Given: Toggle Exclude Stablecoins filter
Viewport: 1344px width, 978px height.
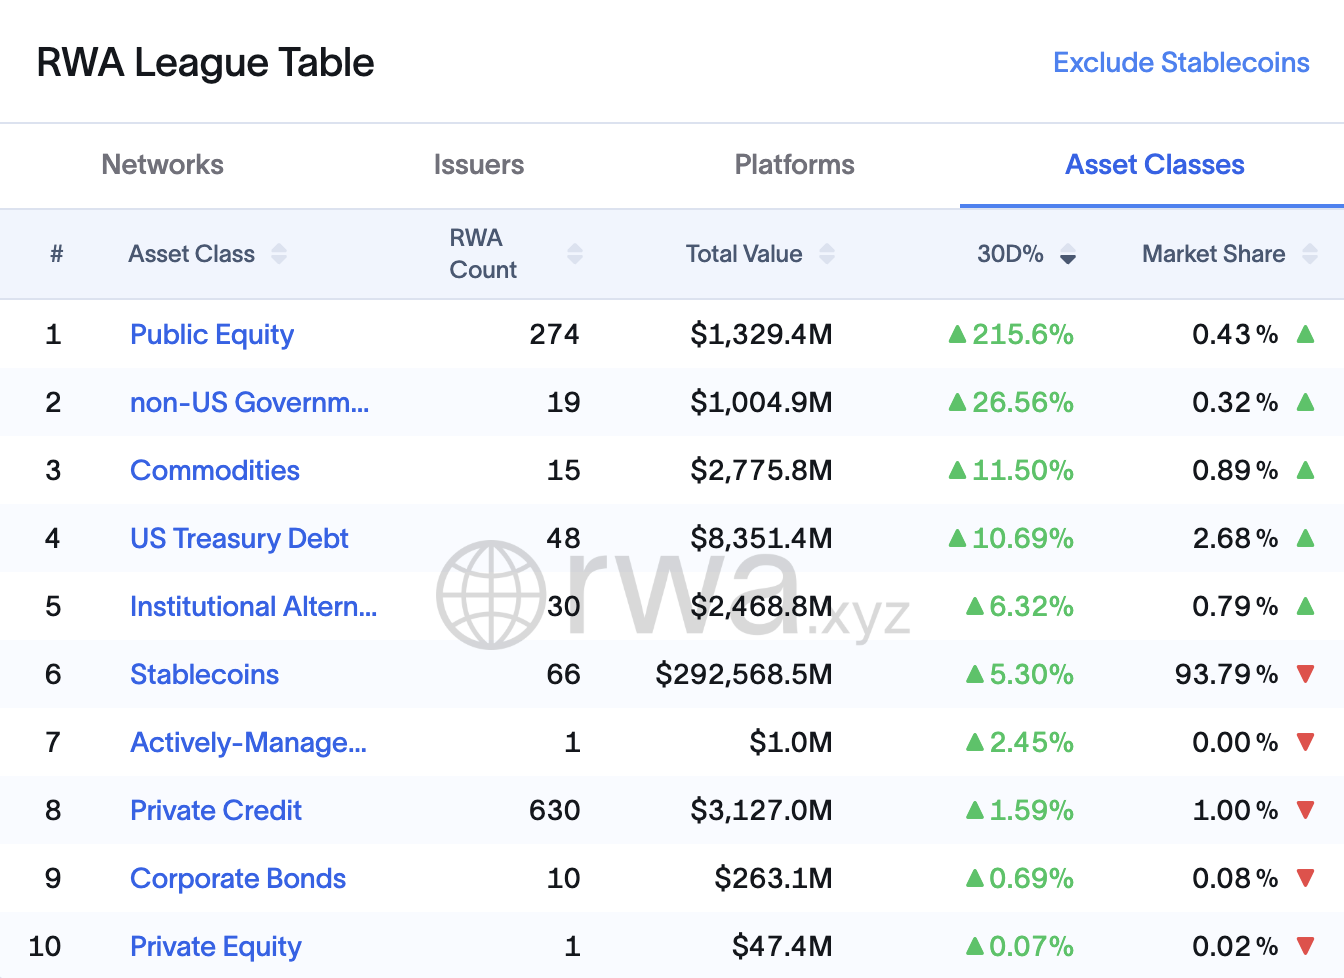Looking at the screenshot, I should point(1181,62).
